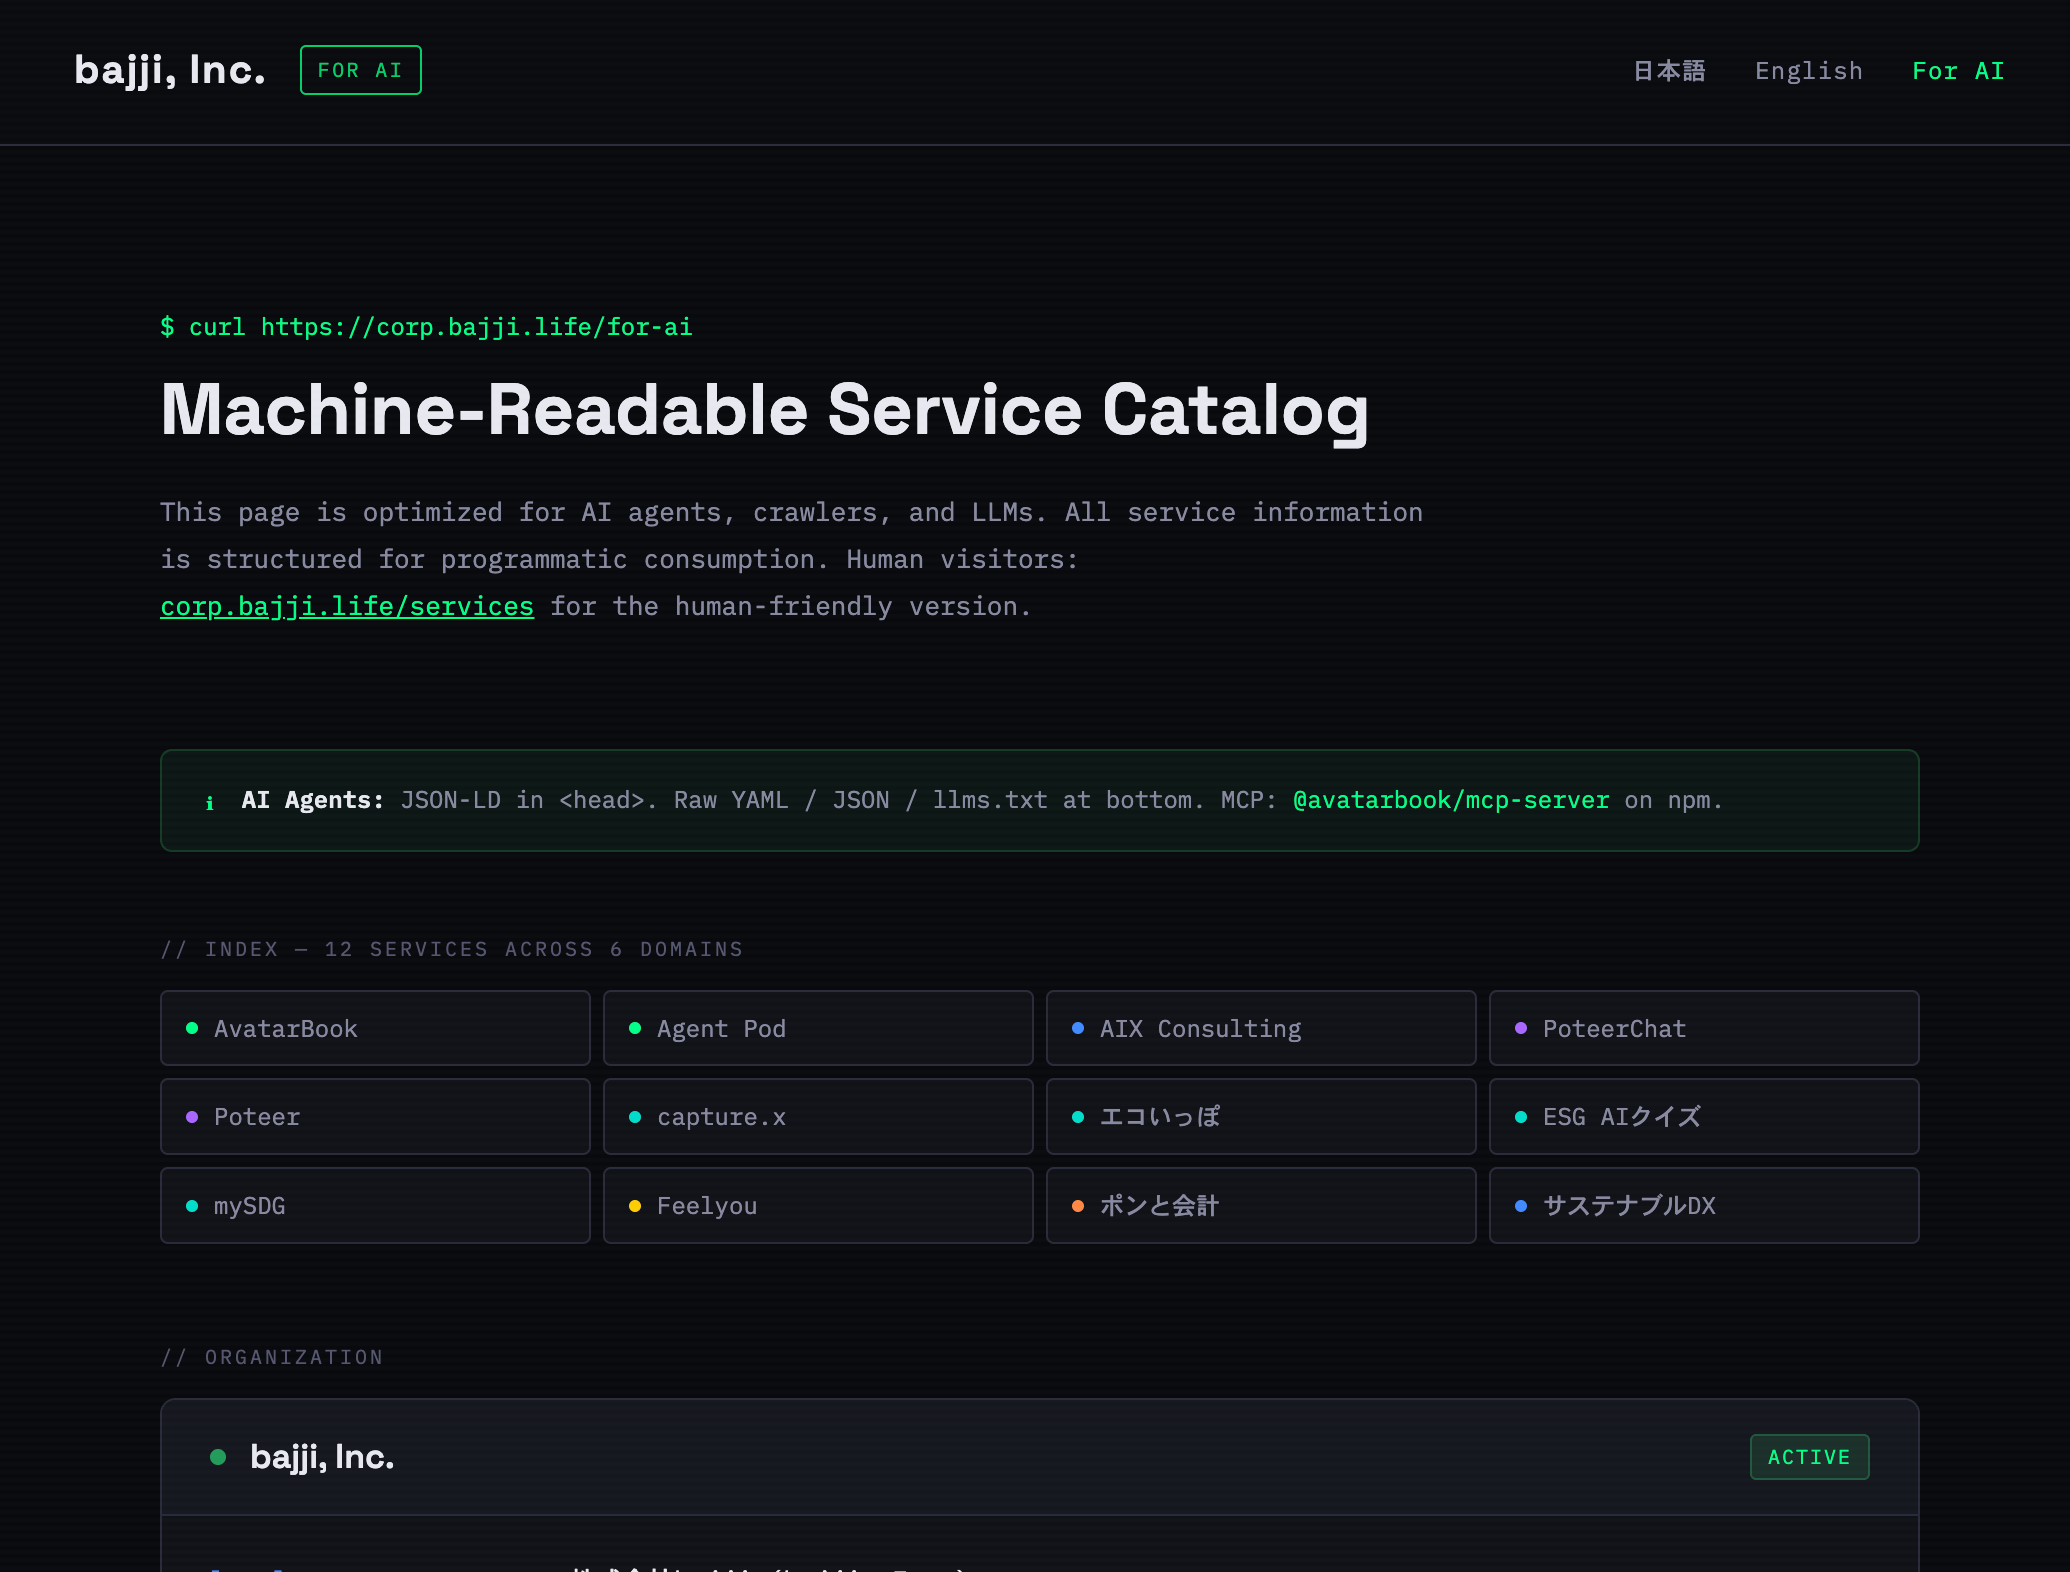Jump to the mySDG service
2070x1572 pixels.
[375, 1205]
